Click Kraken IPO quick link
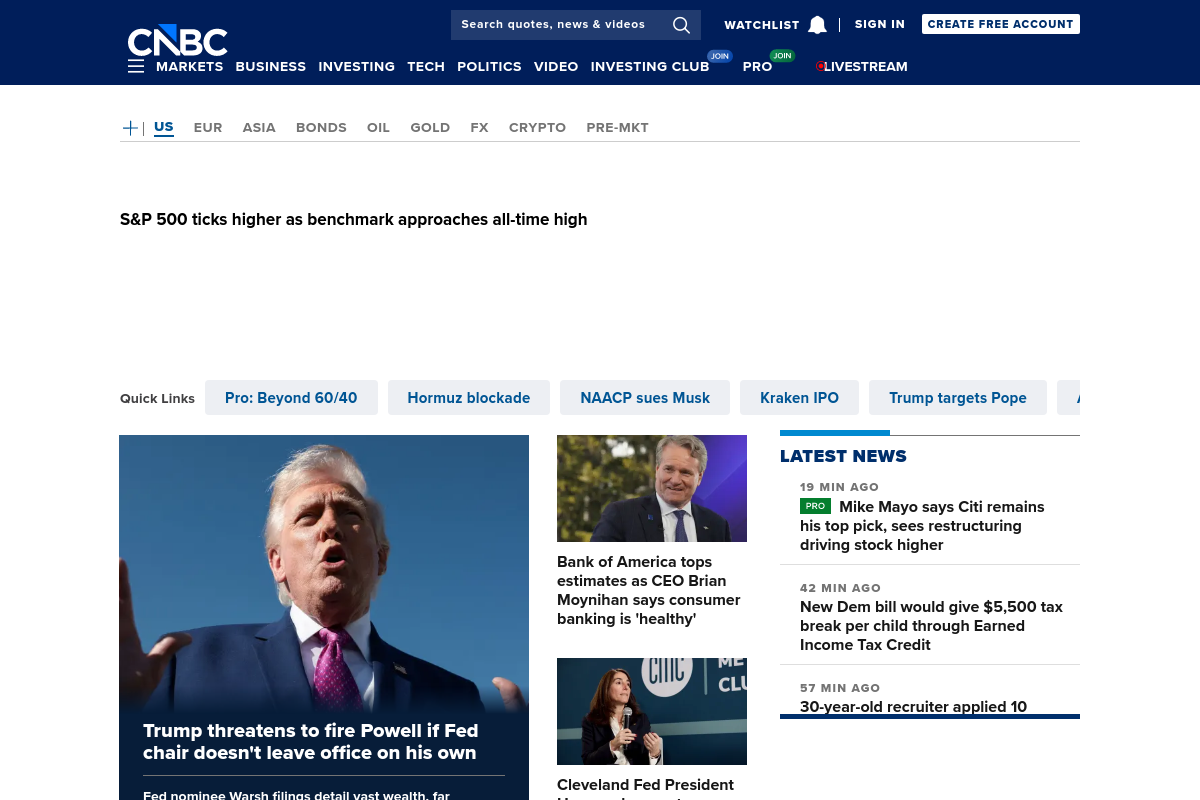 pos(799,398)
